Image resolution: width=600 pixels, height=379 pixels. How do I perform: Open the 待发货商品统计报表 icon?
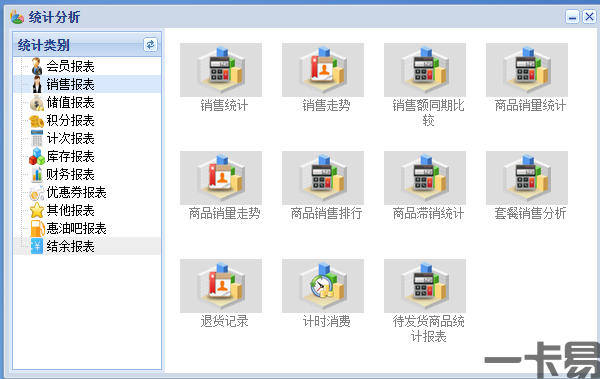click(x=425, y=286)
